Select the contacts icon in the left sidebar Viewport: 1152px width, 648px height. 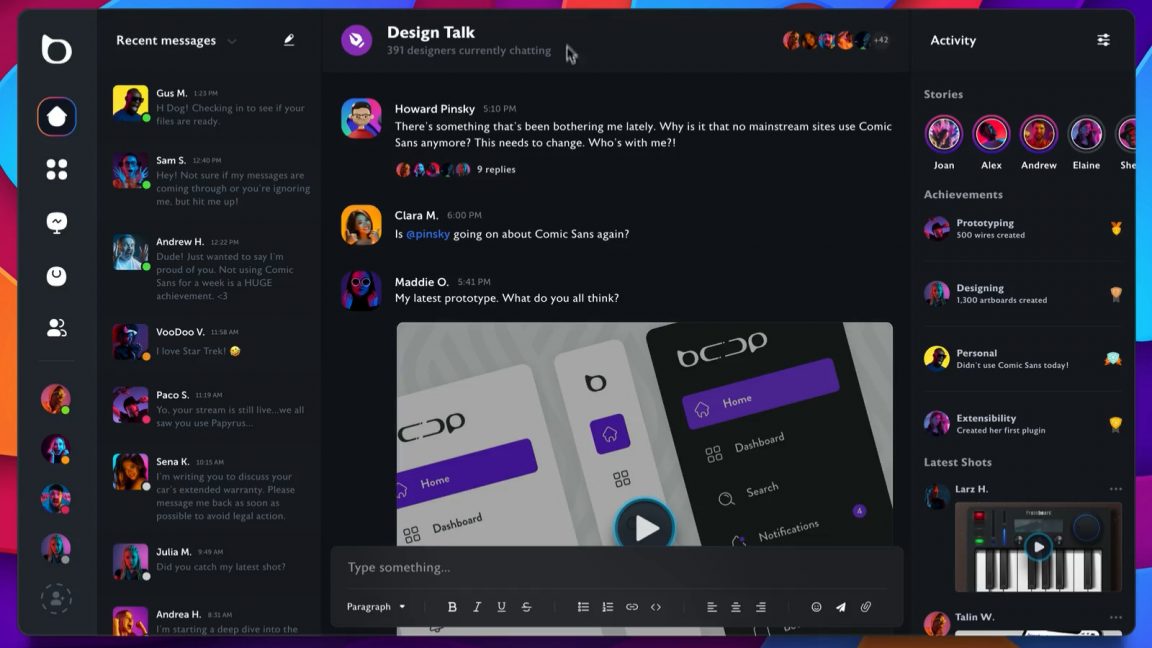click(56, 328)
